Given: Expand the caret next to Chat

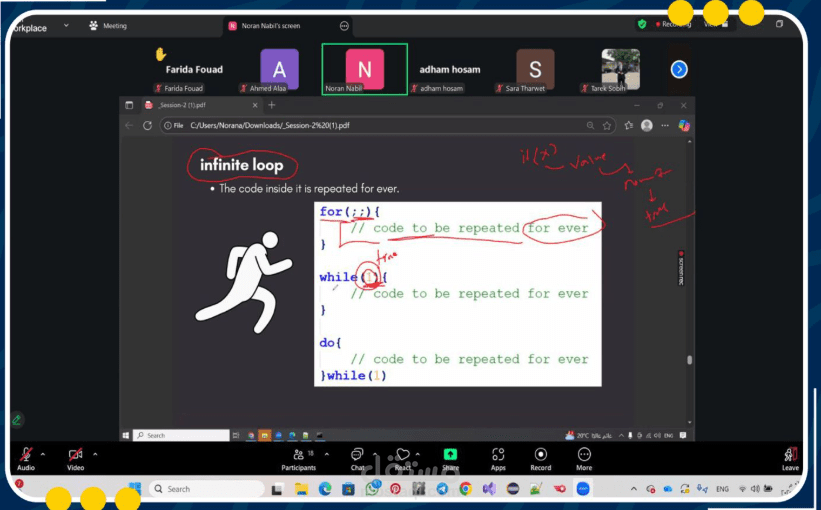Looking at the screenshot, I should click(x=375, y=454).
